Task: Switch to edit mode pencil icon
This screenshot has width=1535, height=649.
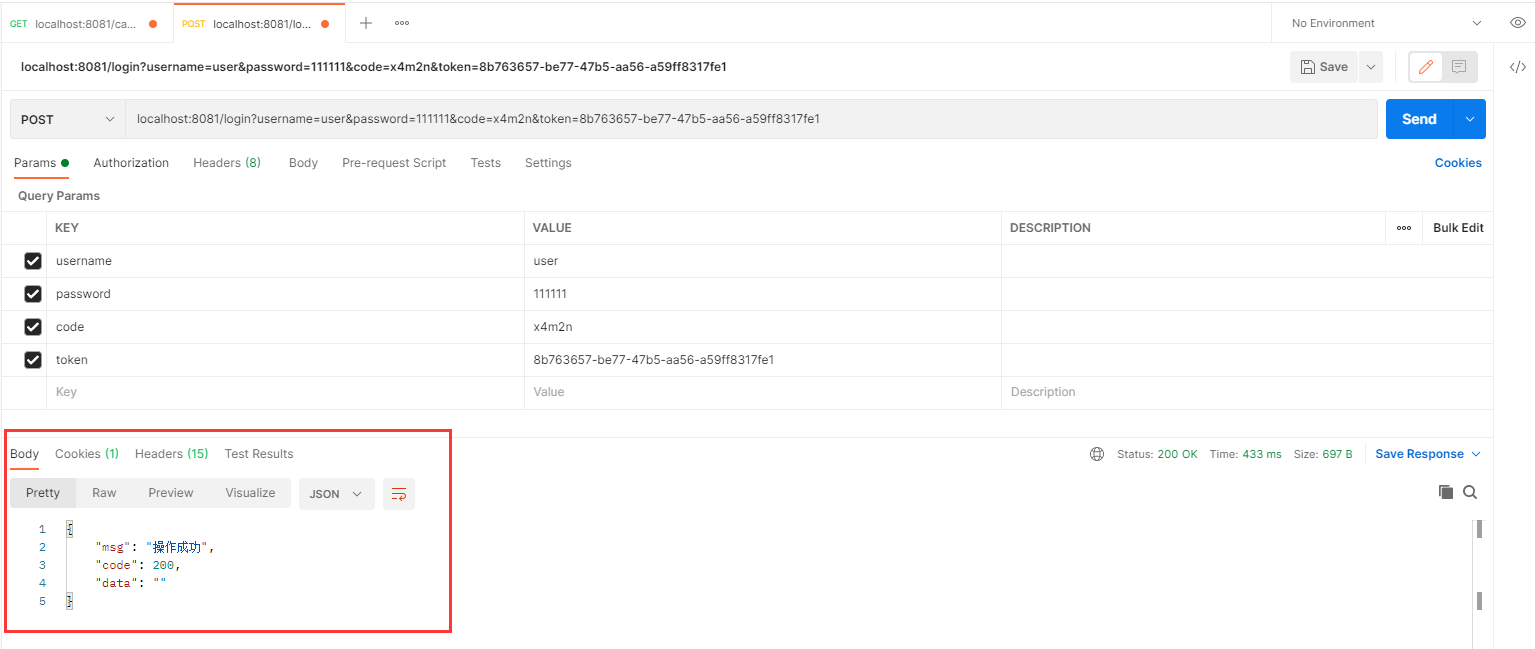Action: click(1426, 67)
